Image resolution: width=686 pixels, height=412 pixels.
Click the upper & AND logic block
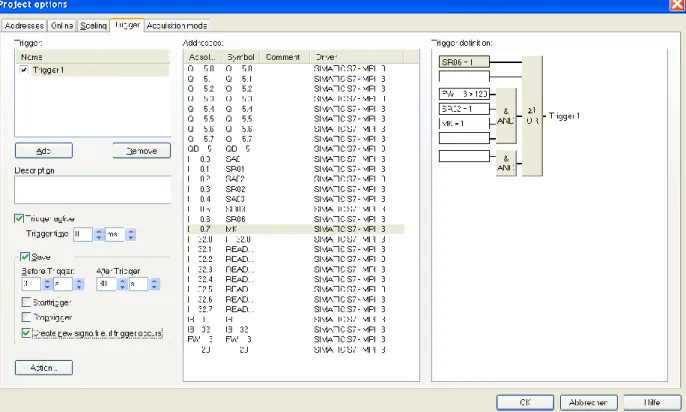click(x=506, y=116)
